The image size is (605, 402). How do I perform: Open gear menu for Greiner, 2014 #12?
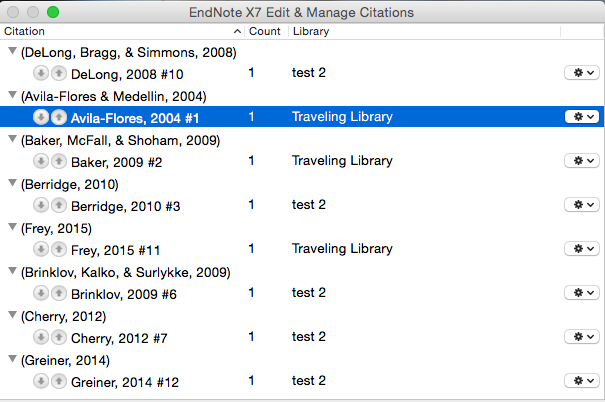click(x=580, y=382)
